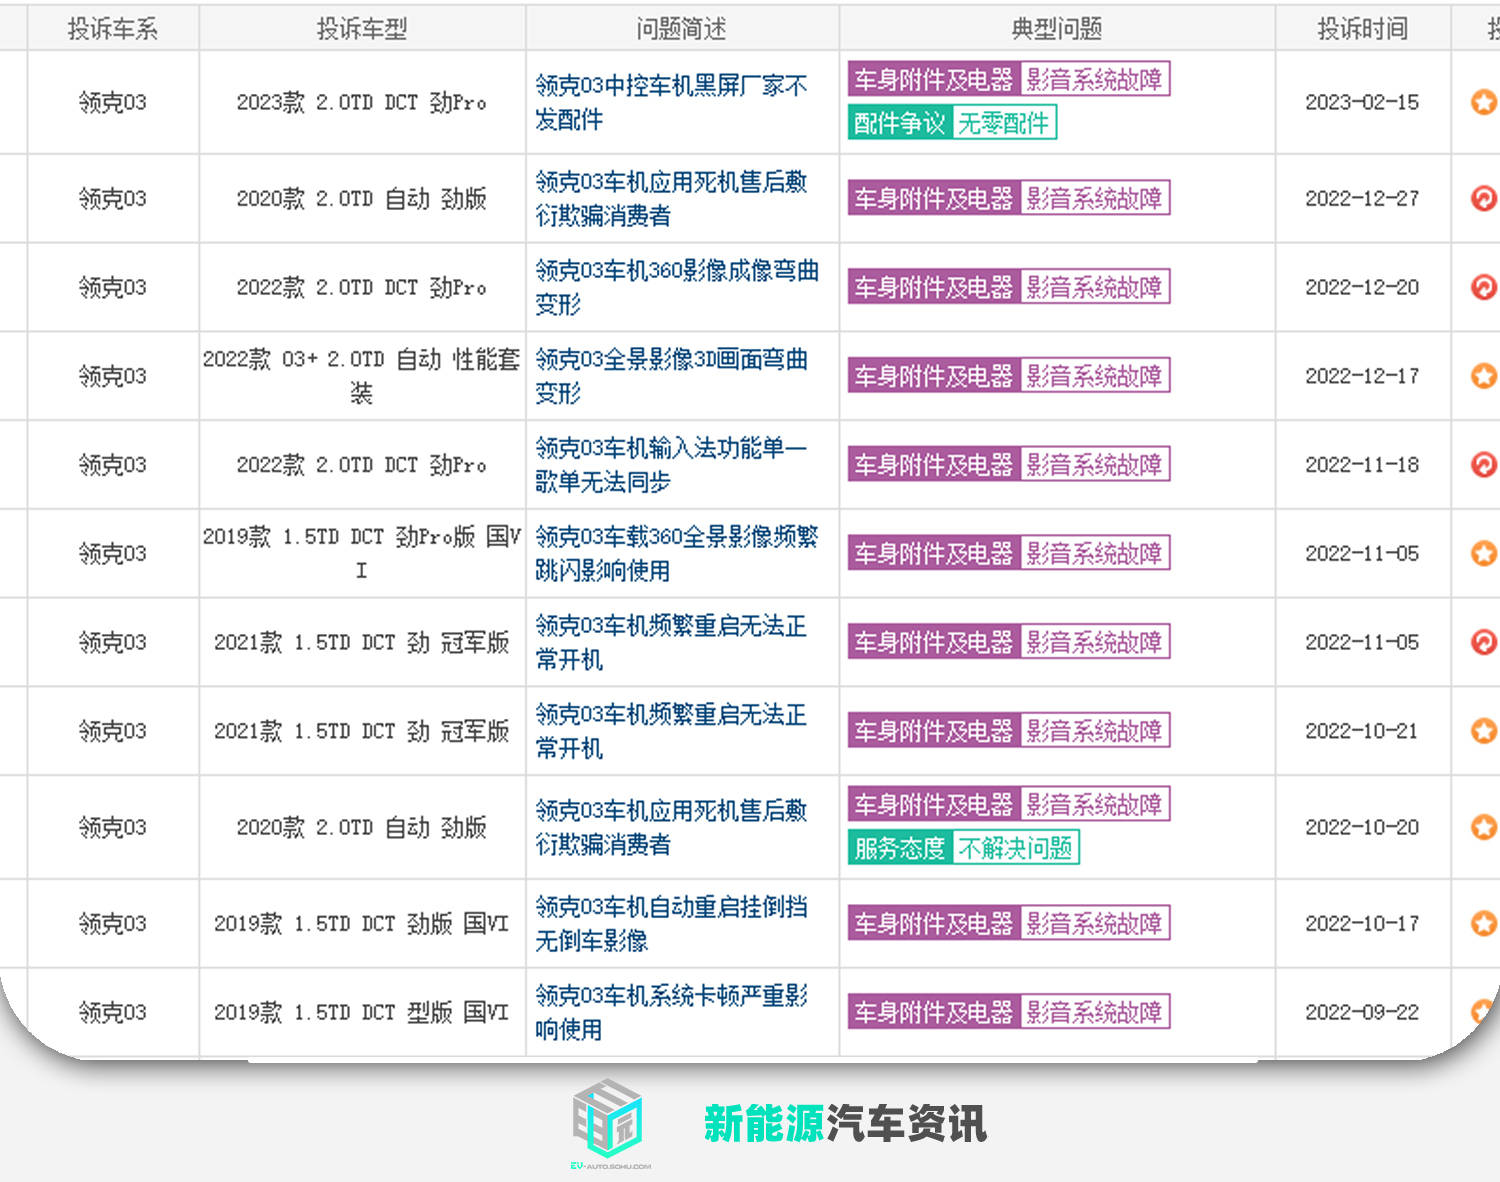This screenshot has width=1500, height=1182.
Task: Open complaint 领克03全景影像3D画面弯曲变形
Action: tap(671, 376)
